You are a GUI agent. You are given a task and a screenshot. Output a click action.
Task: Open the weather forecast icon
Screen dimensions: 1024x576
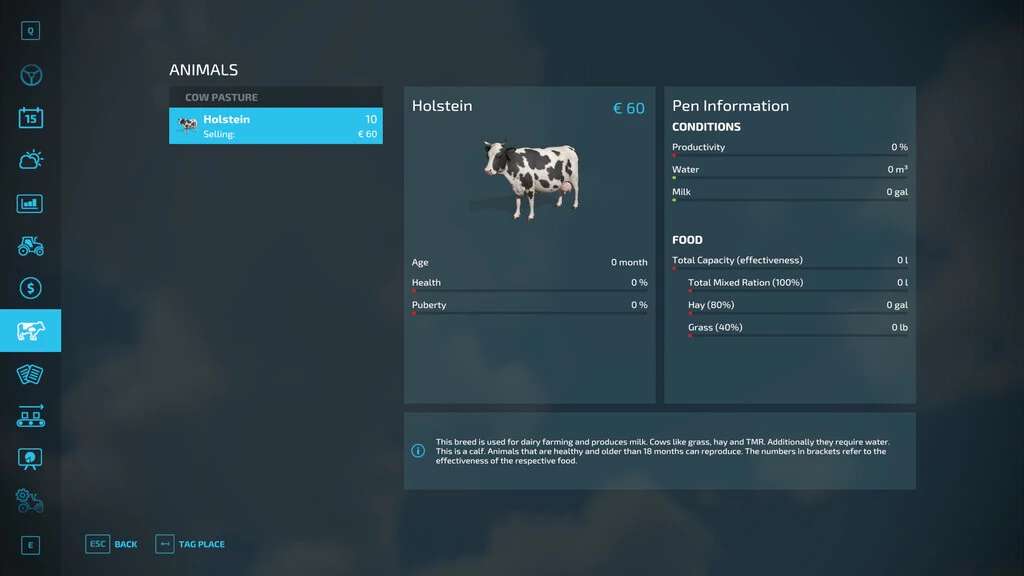pos(30,160)
